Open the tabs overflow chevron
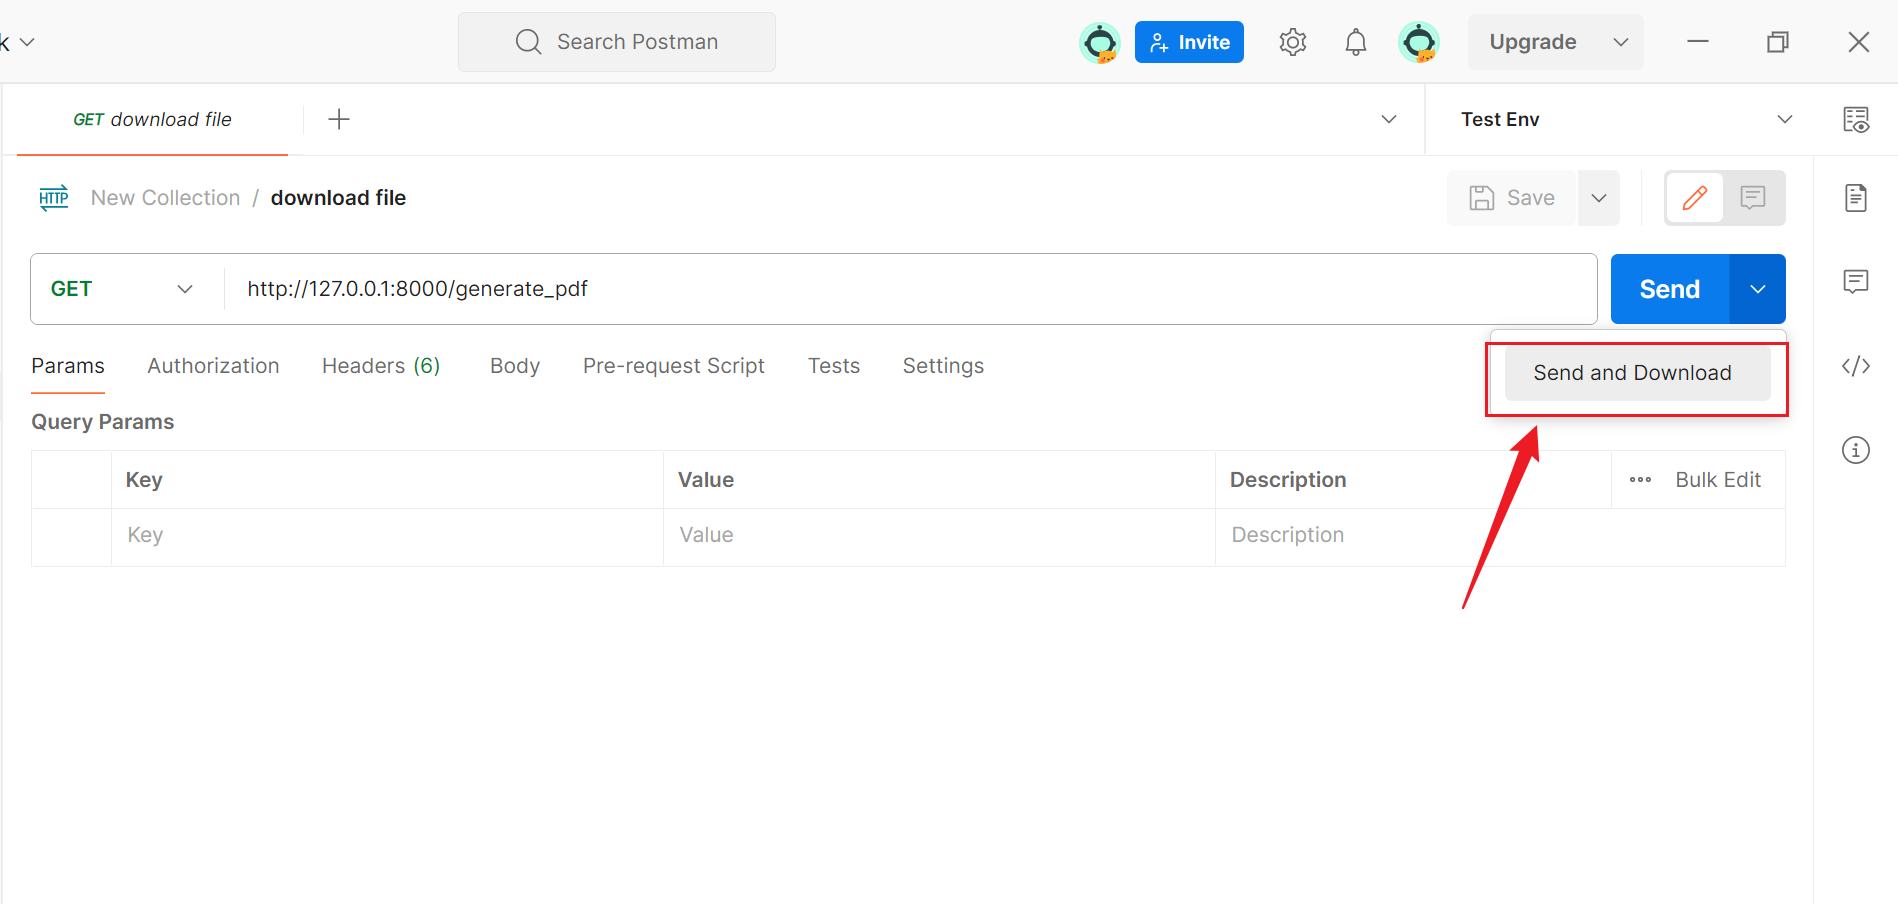 (x=1389, y=119)
